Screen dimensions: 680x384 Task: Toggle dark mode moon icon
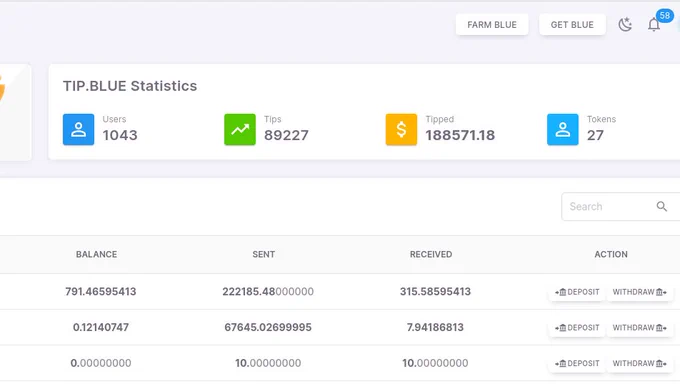click(x=625, y=24)
